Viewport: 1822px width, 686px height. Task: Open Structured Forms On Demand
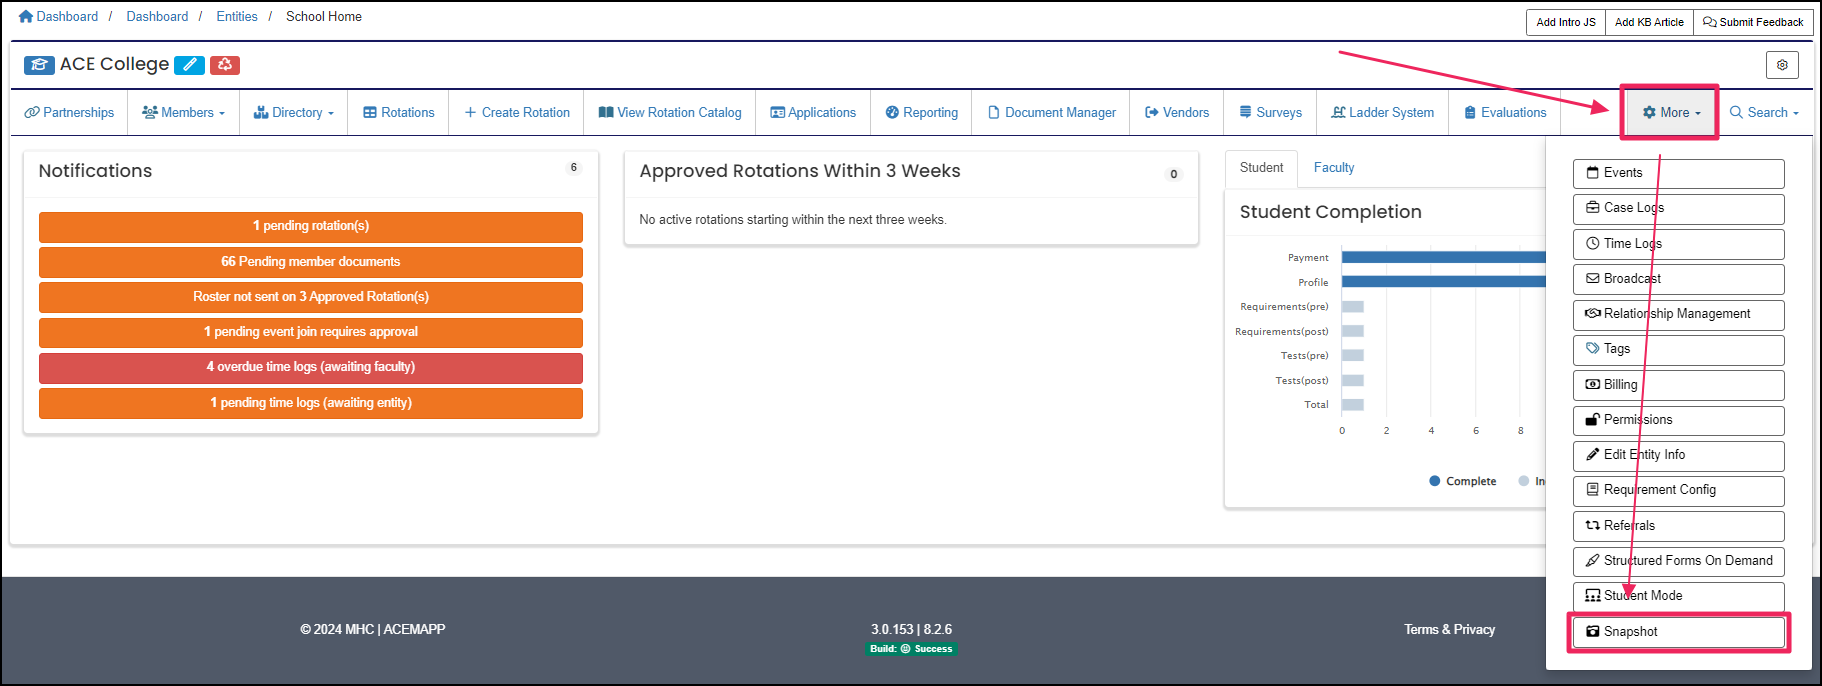pyautogui.click(x=1678, y=561)
